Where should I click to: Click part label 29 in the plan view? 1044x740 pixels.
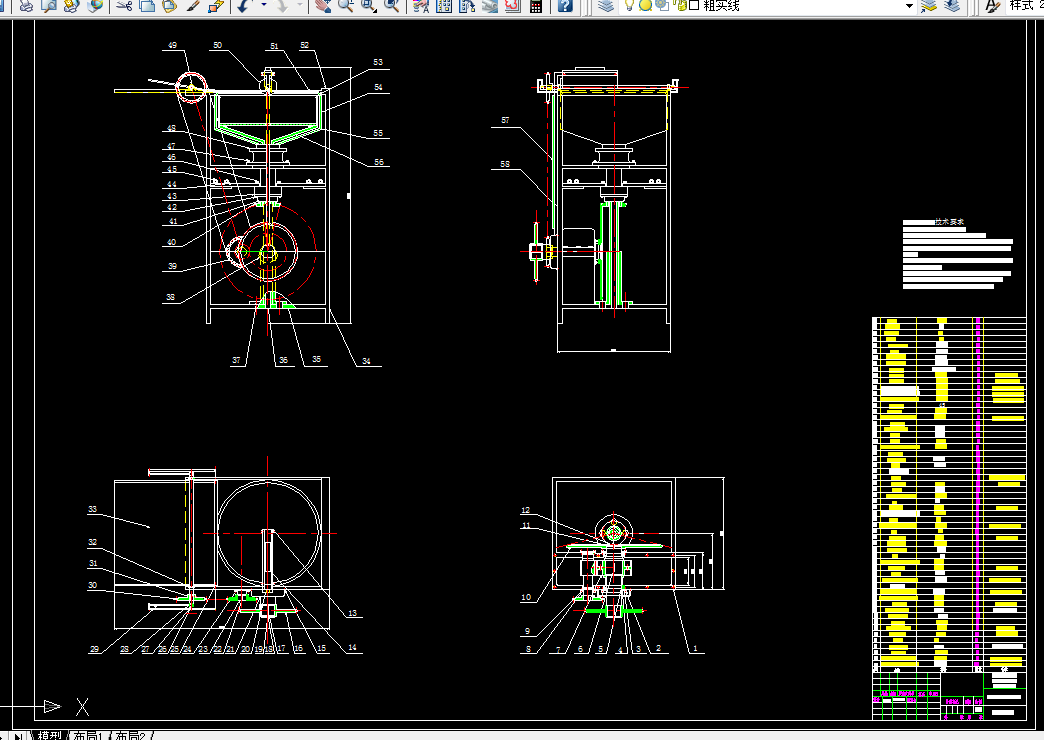(95, 649)
